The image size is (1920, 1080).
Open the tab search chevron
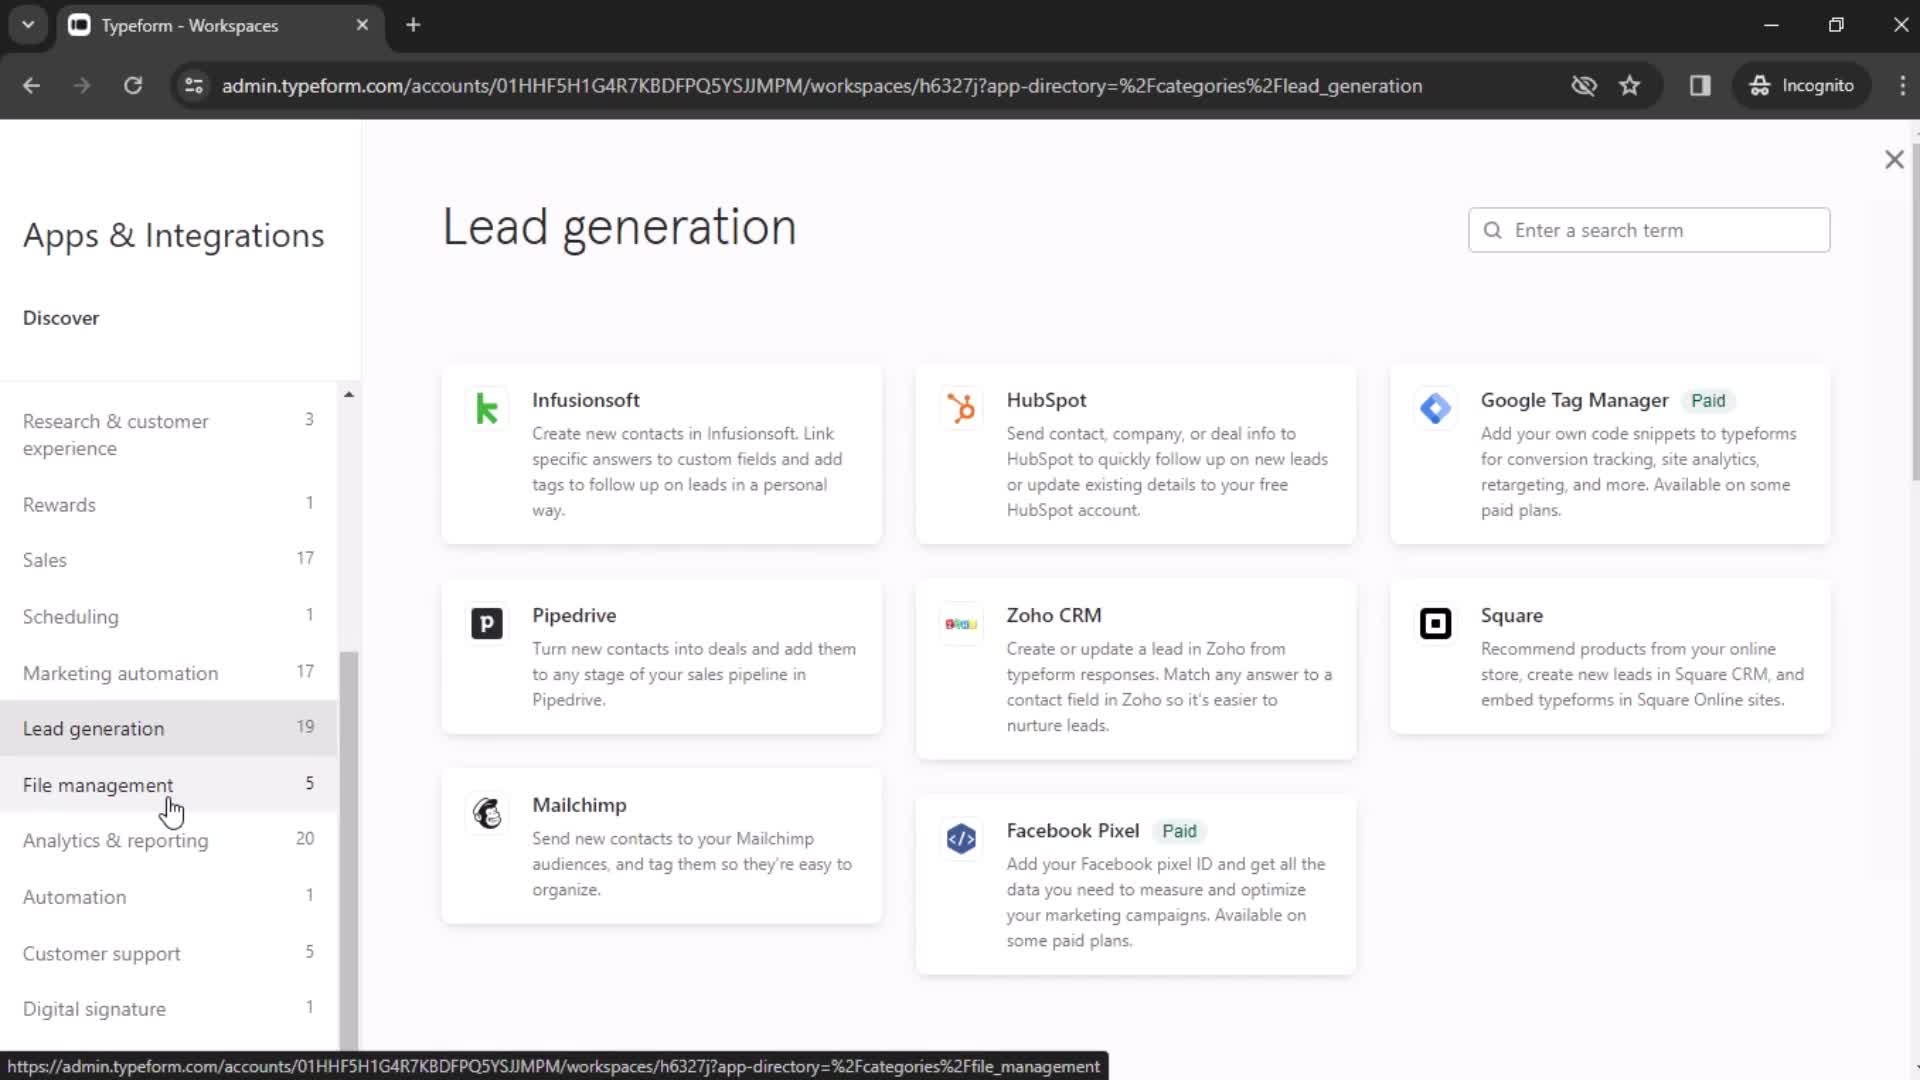click(x=27, y=24)
